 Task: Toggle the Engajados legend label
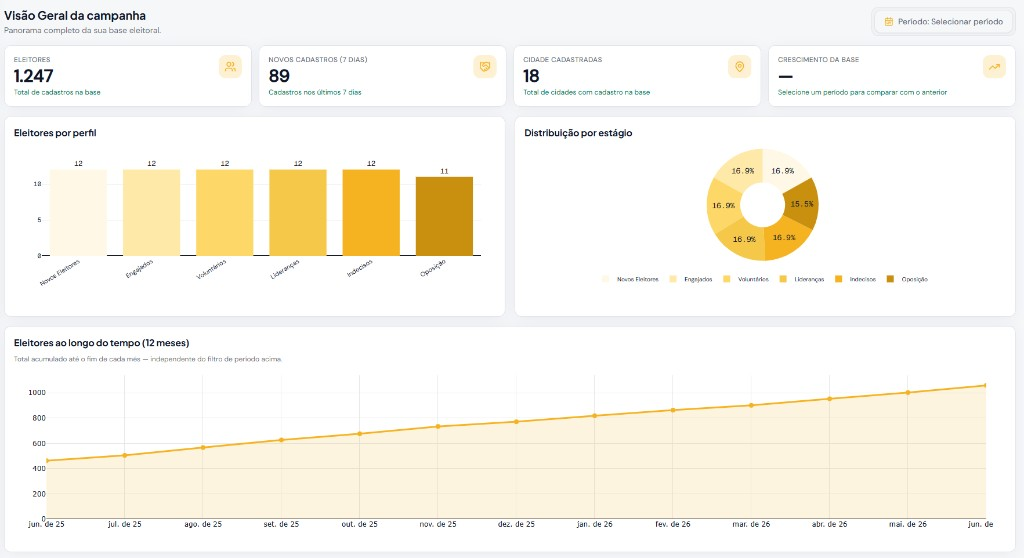pos(698,280)
